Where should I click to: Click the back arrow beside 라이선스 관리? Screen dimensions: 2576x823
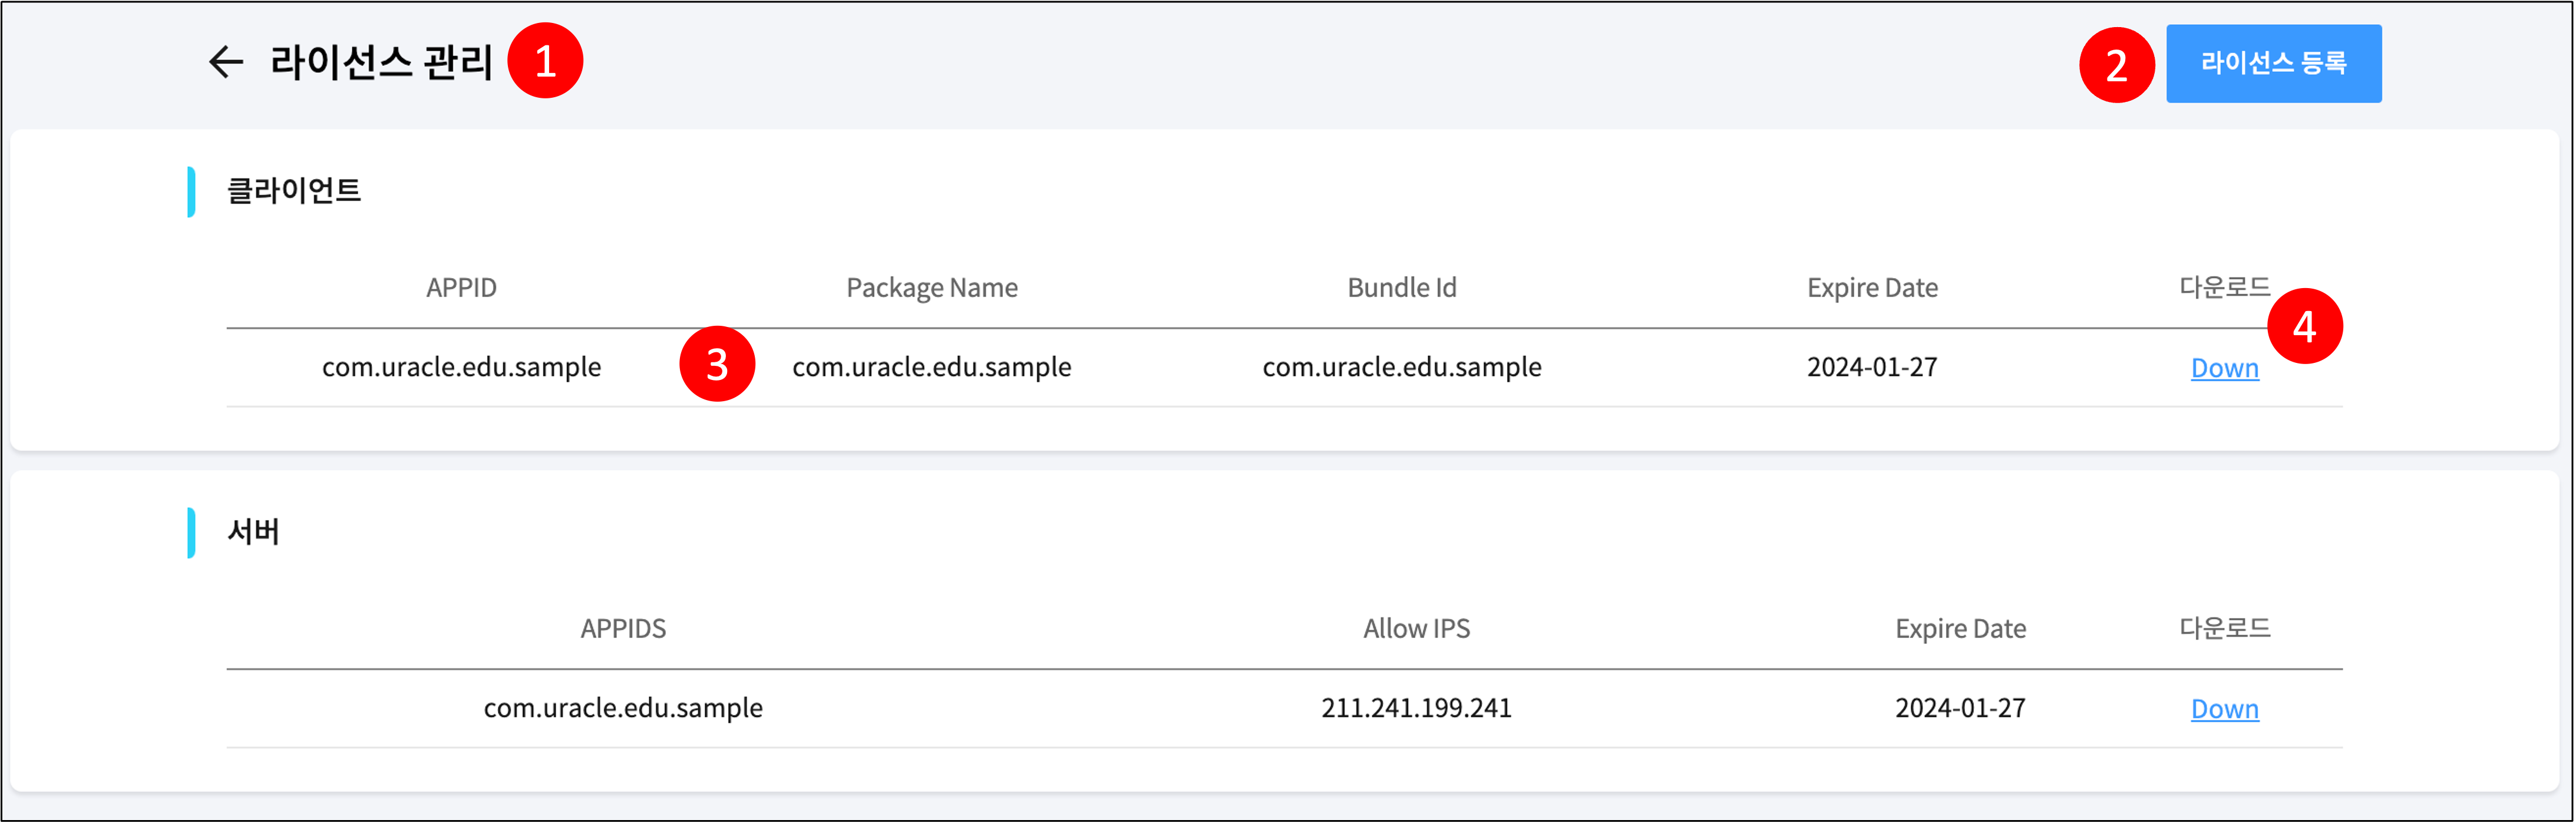click(x=225, y=62)
